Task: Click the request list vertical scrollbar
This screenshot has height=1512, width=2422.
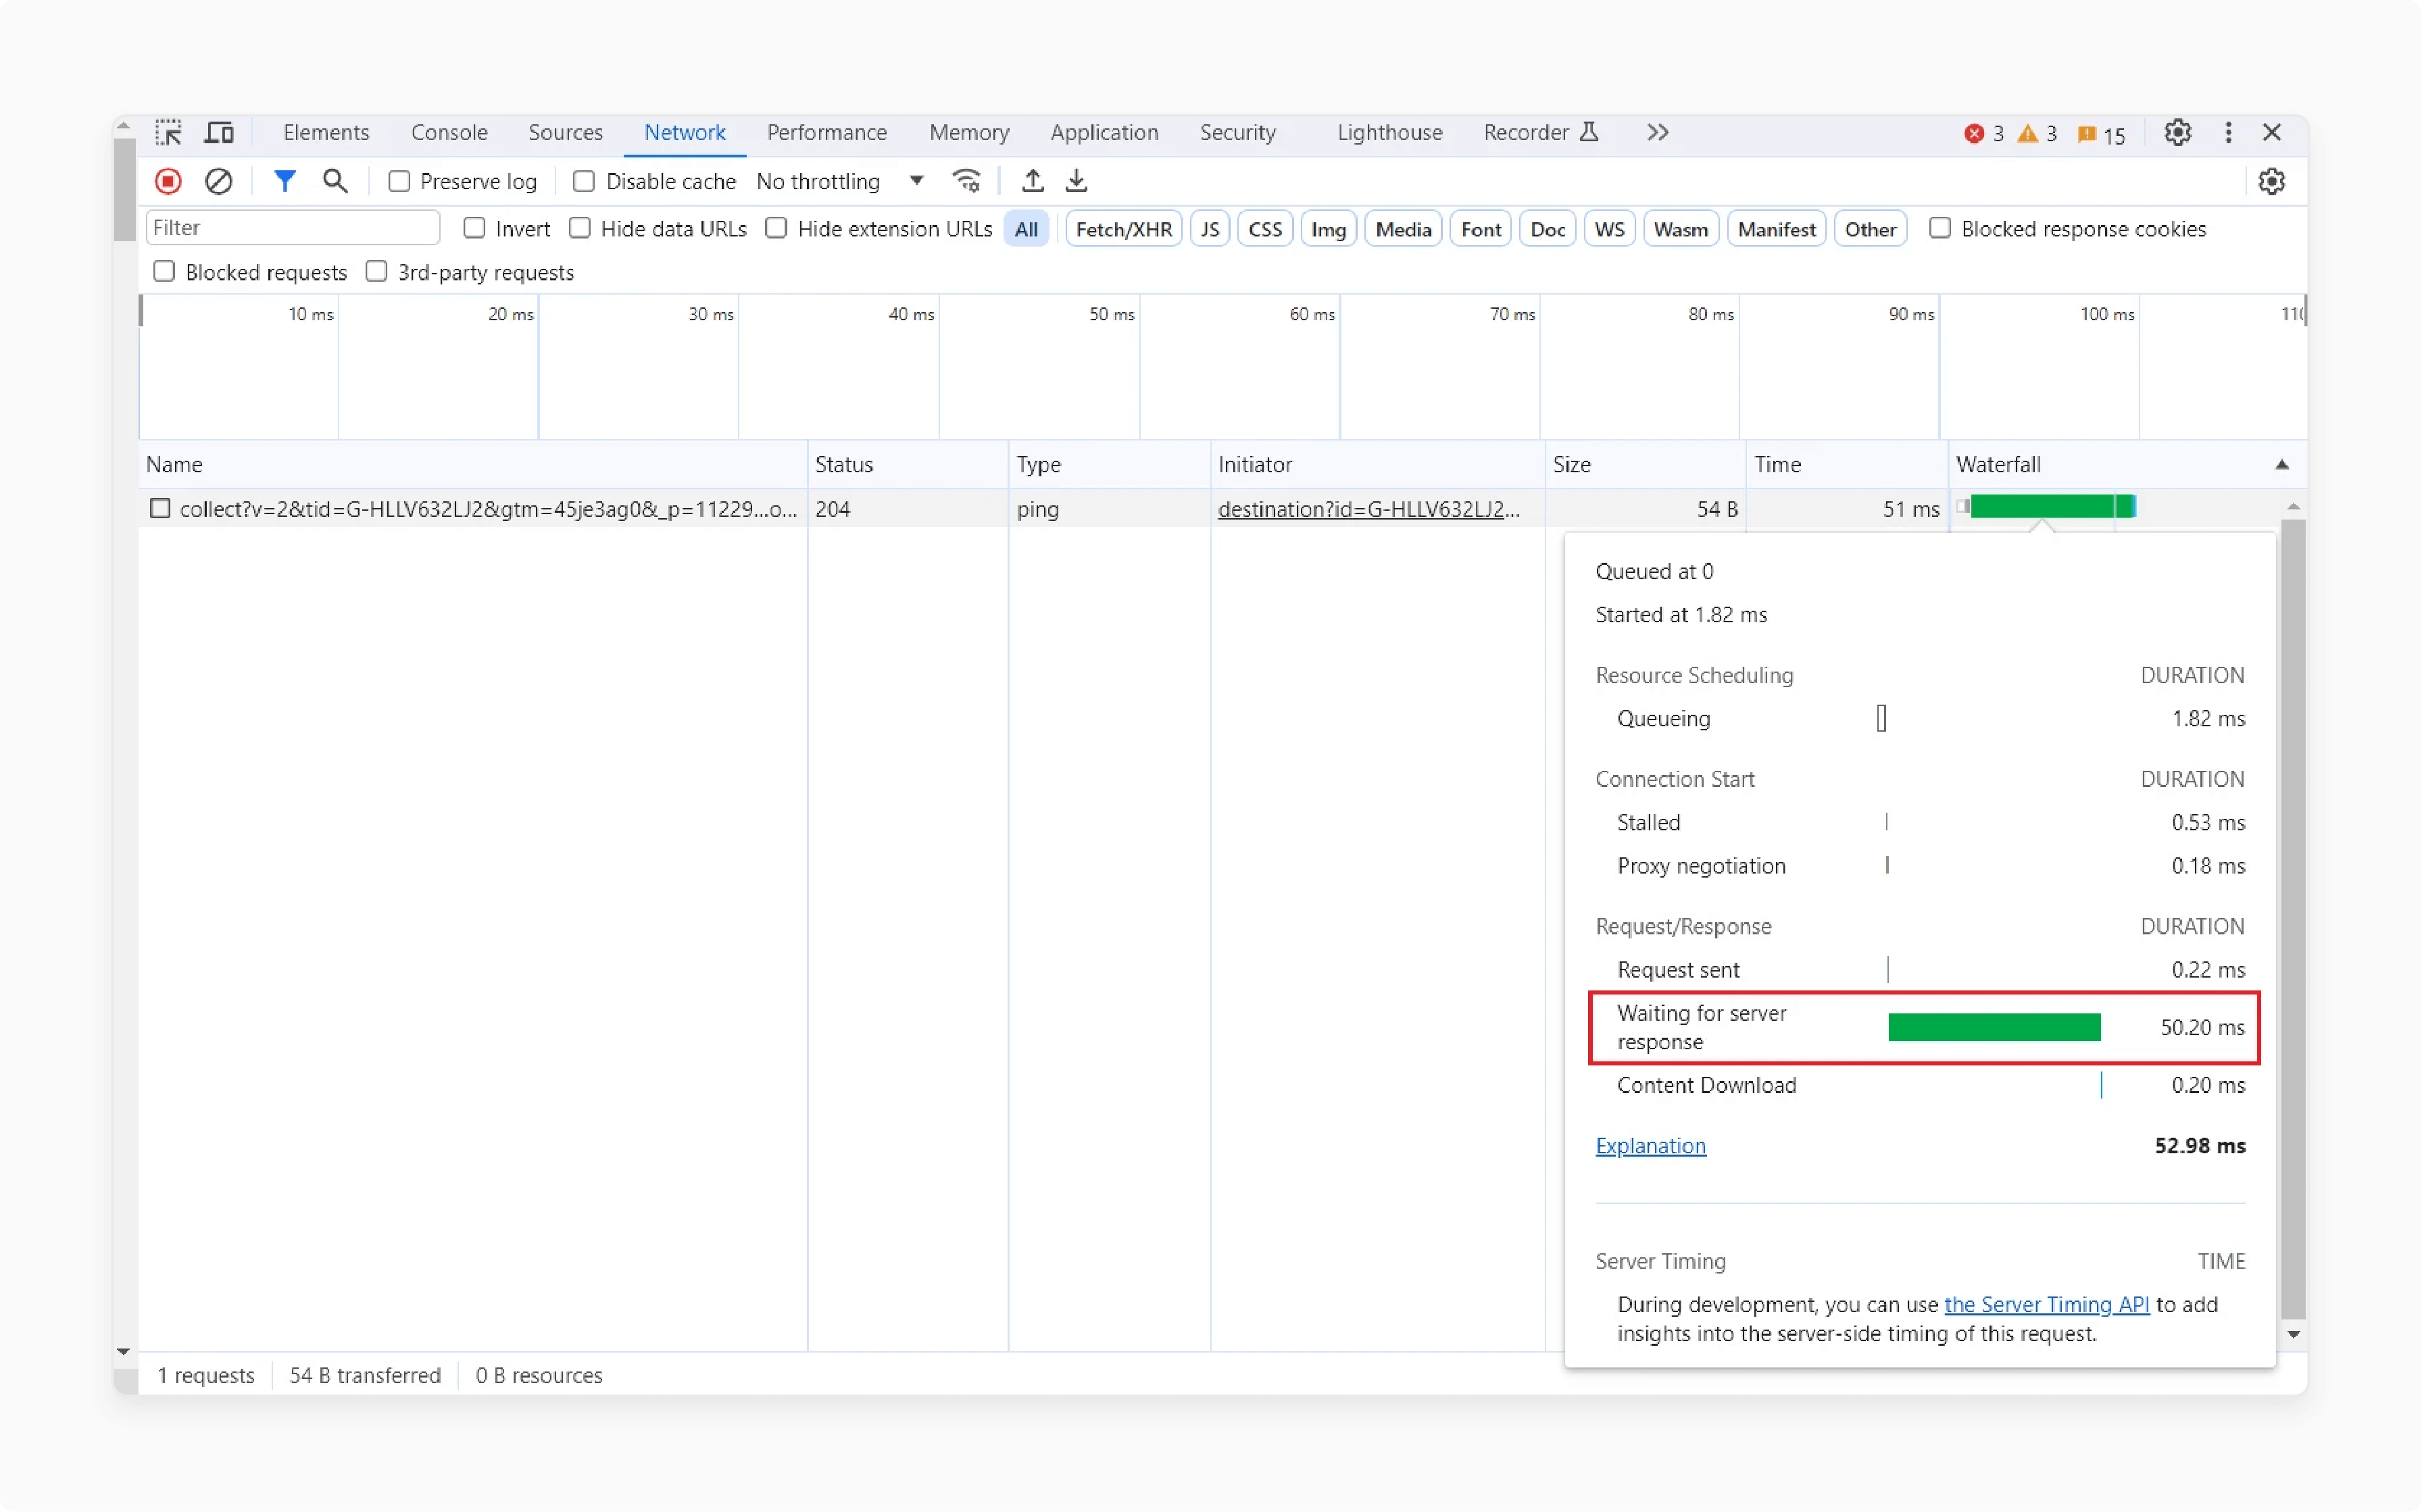Action: click(2293, 920)
